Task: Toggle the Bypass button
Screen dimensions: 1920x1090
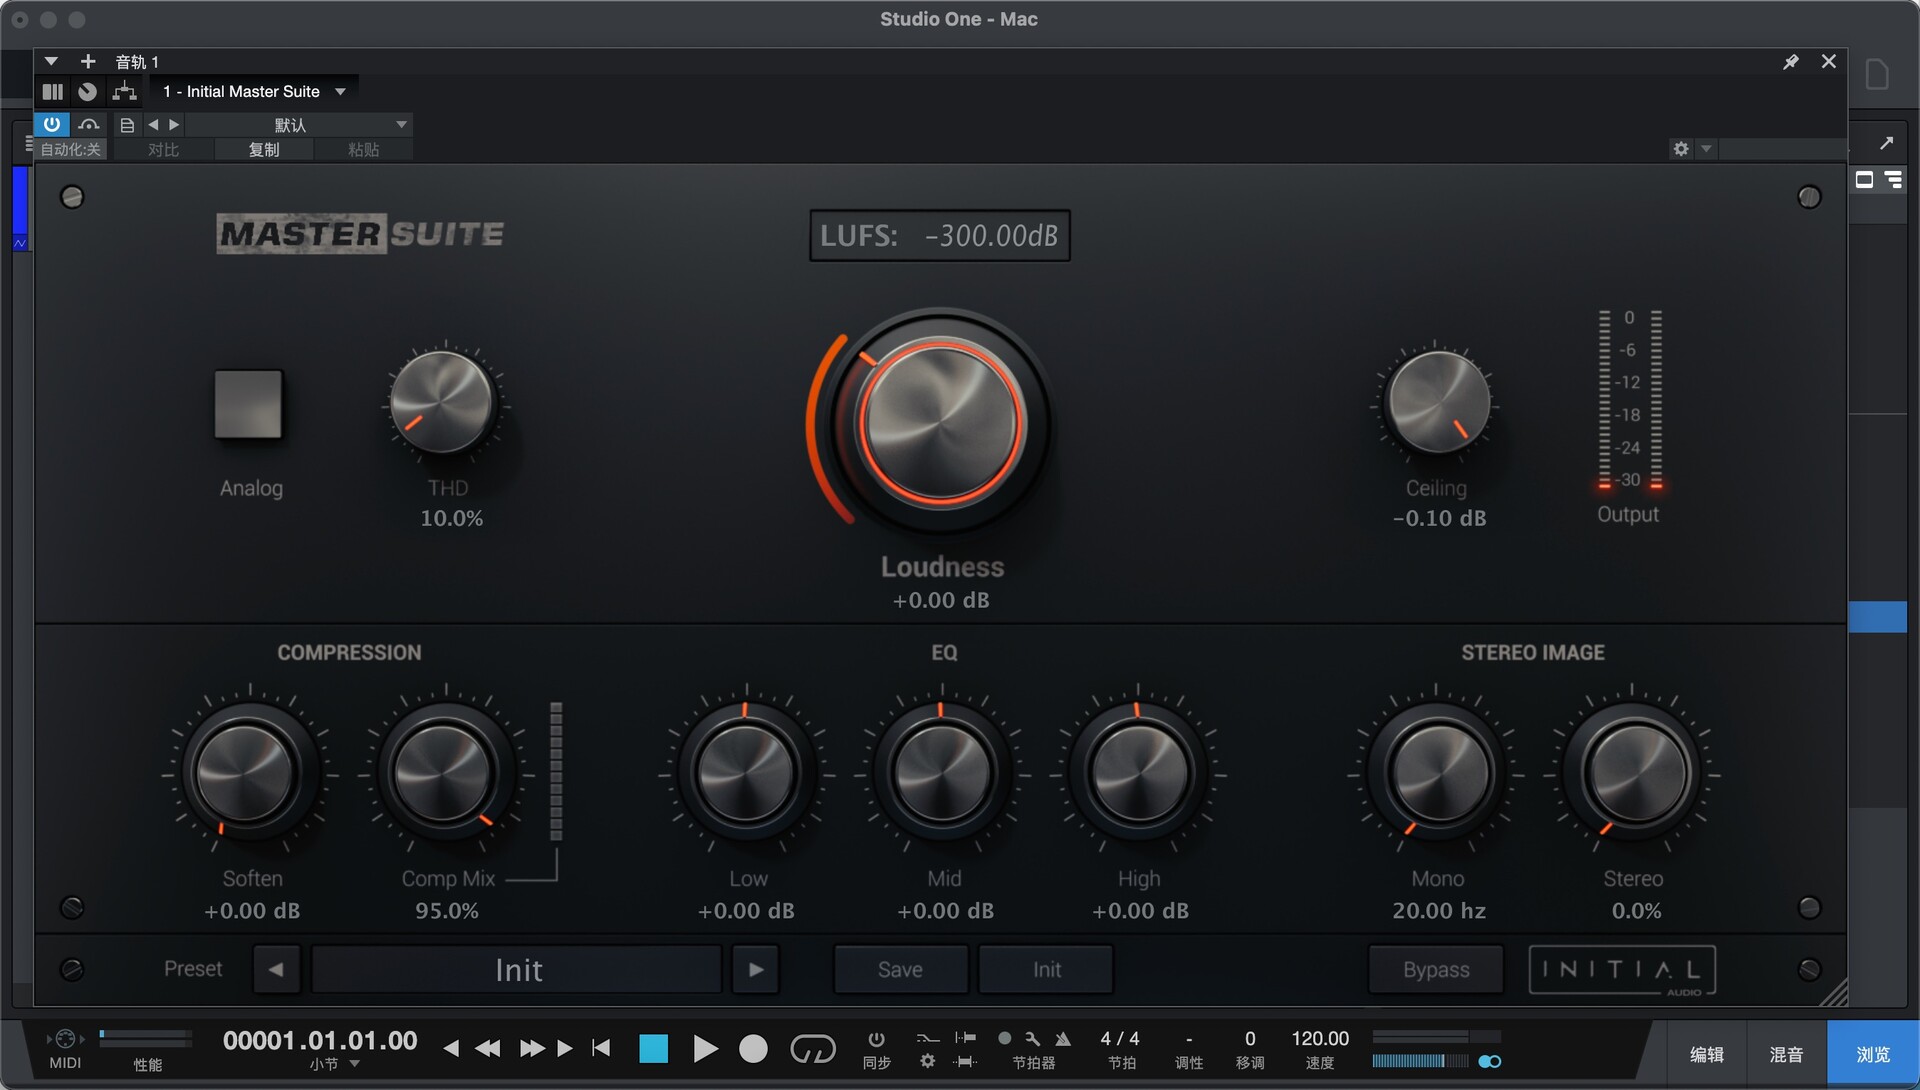Action: [1436, 970]
